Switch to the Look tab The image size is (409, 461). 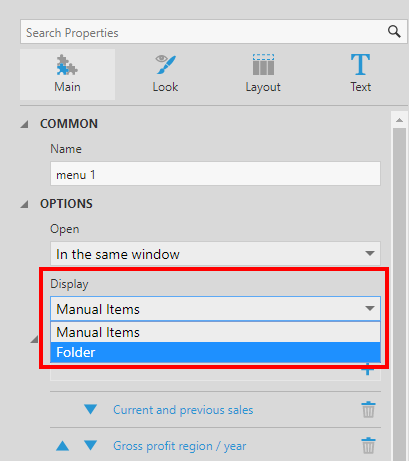165,74
